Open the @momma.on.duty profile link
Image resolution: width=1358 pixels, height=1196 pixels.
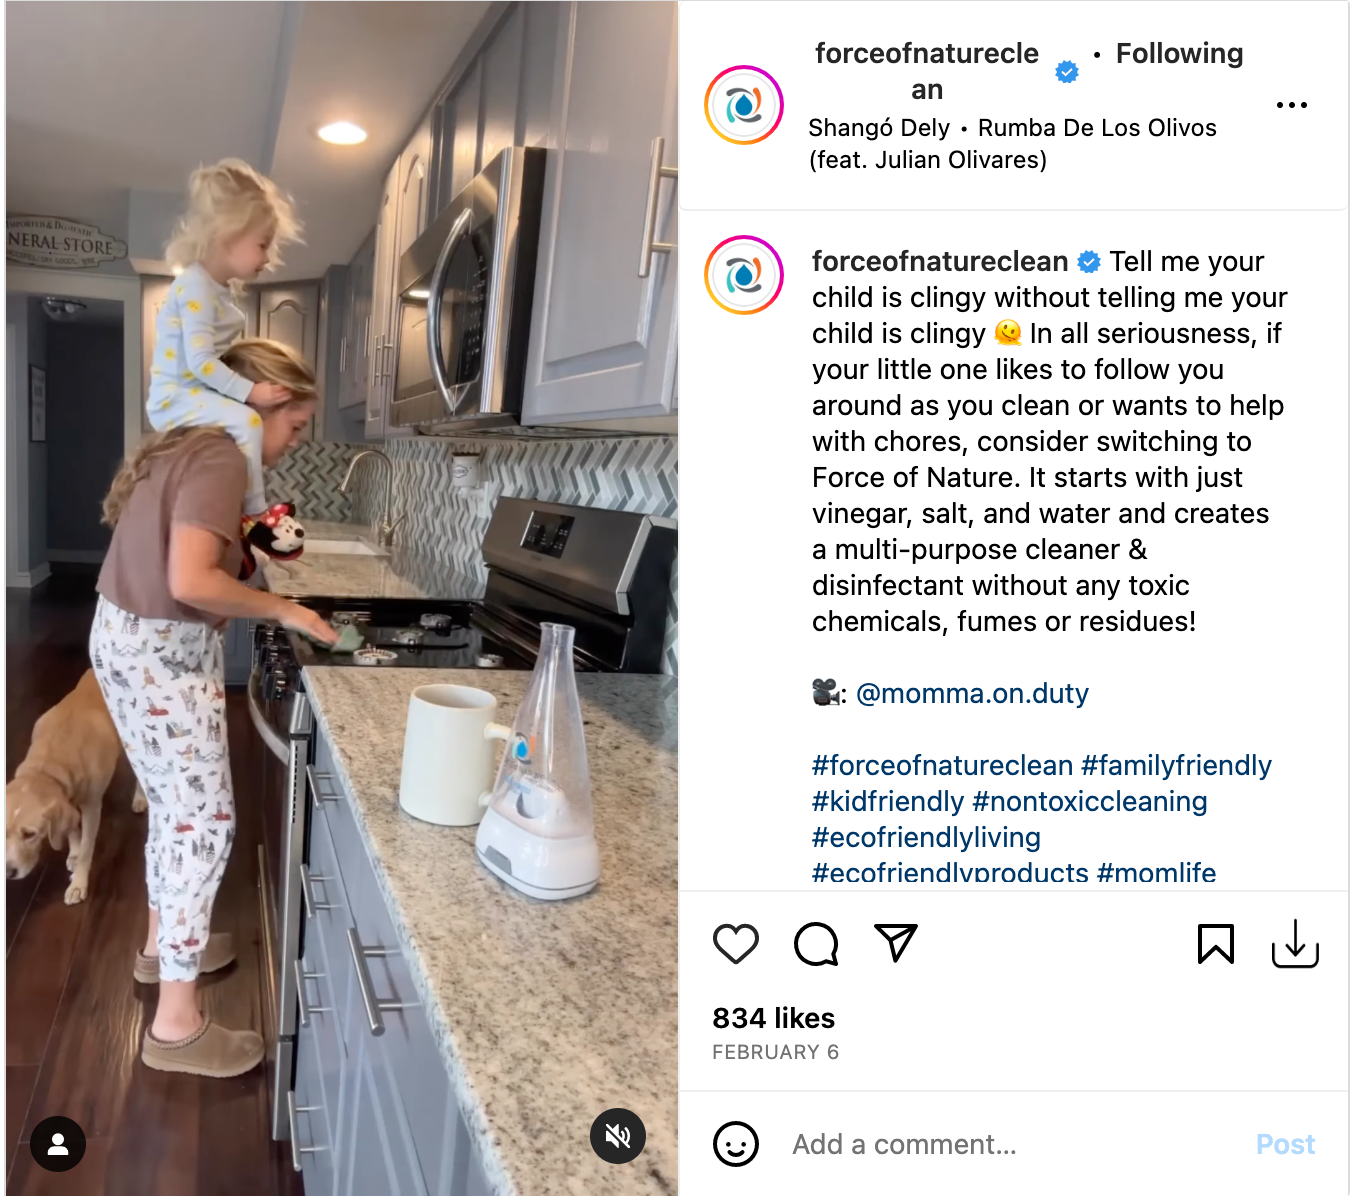(x=972, y=694)
